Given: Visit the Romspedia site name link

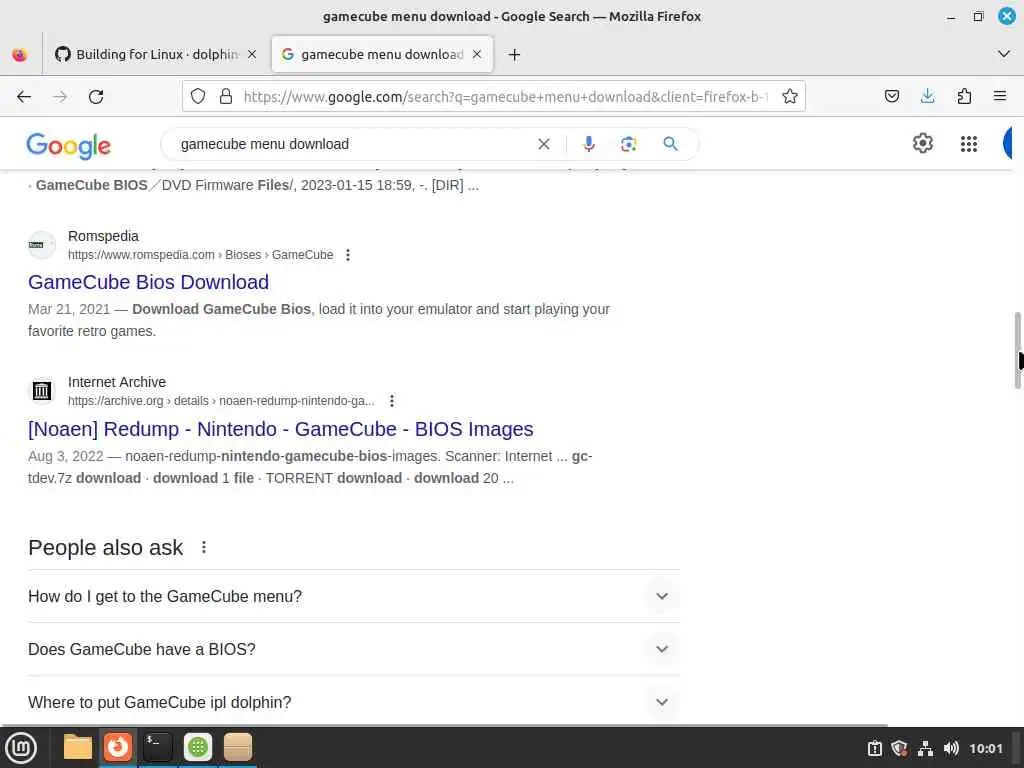Looking at the screenshot, I should point(103,236).
